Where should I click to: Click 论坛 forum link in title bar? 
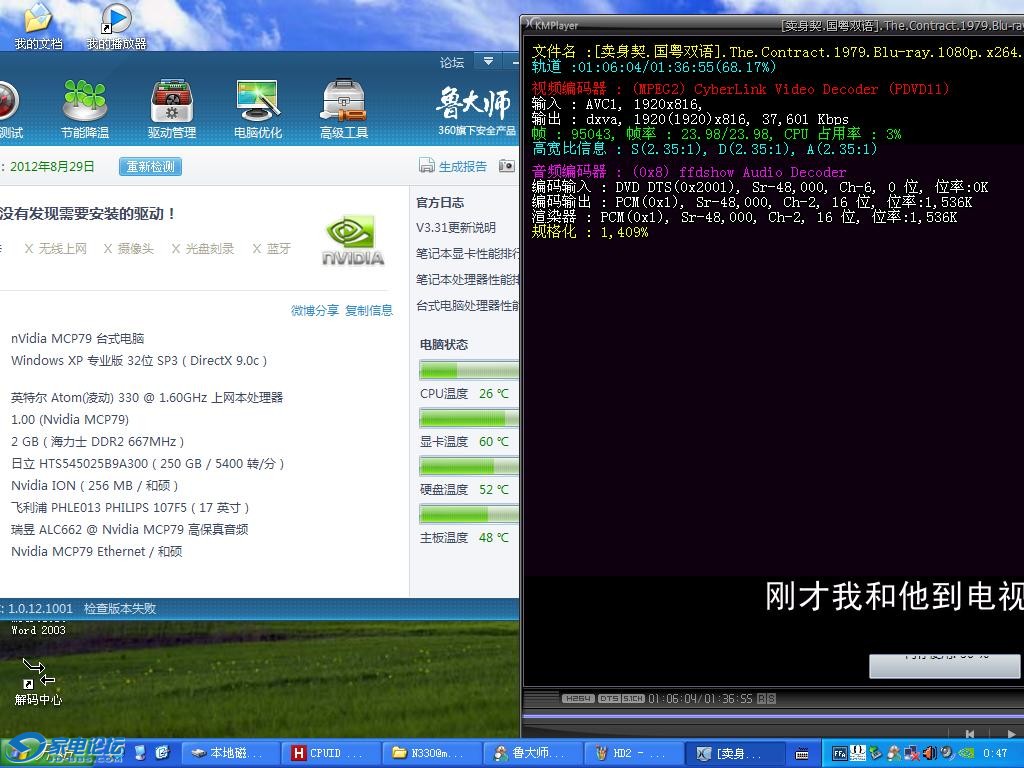pos(452,62)
